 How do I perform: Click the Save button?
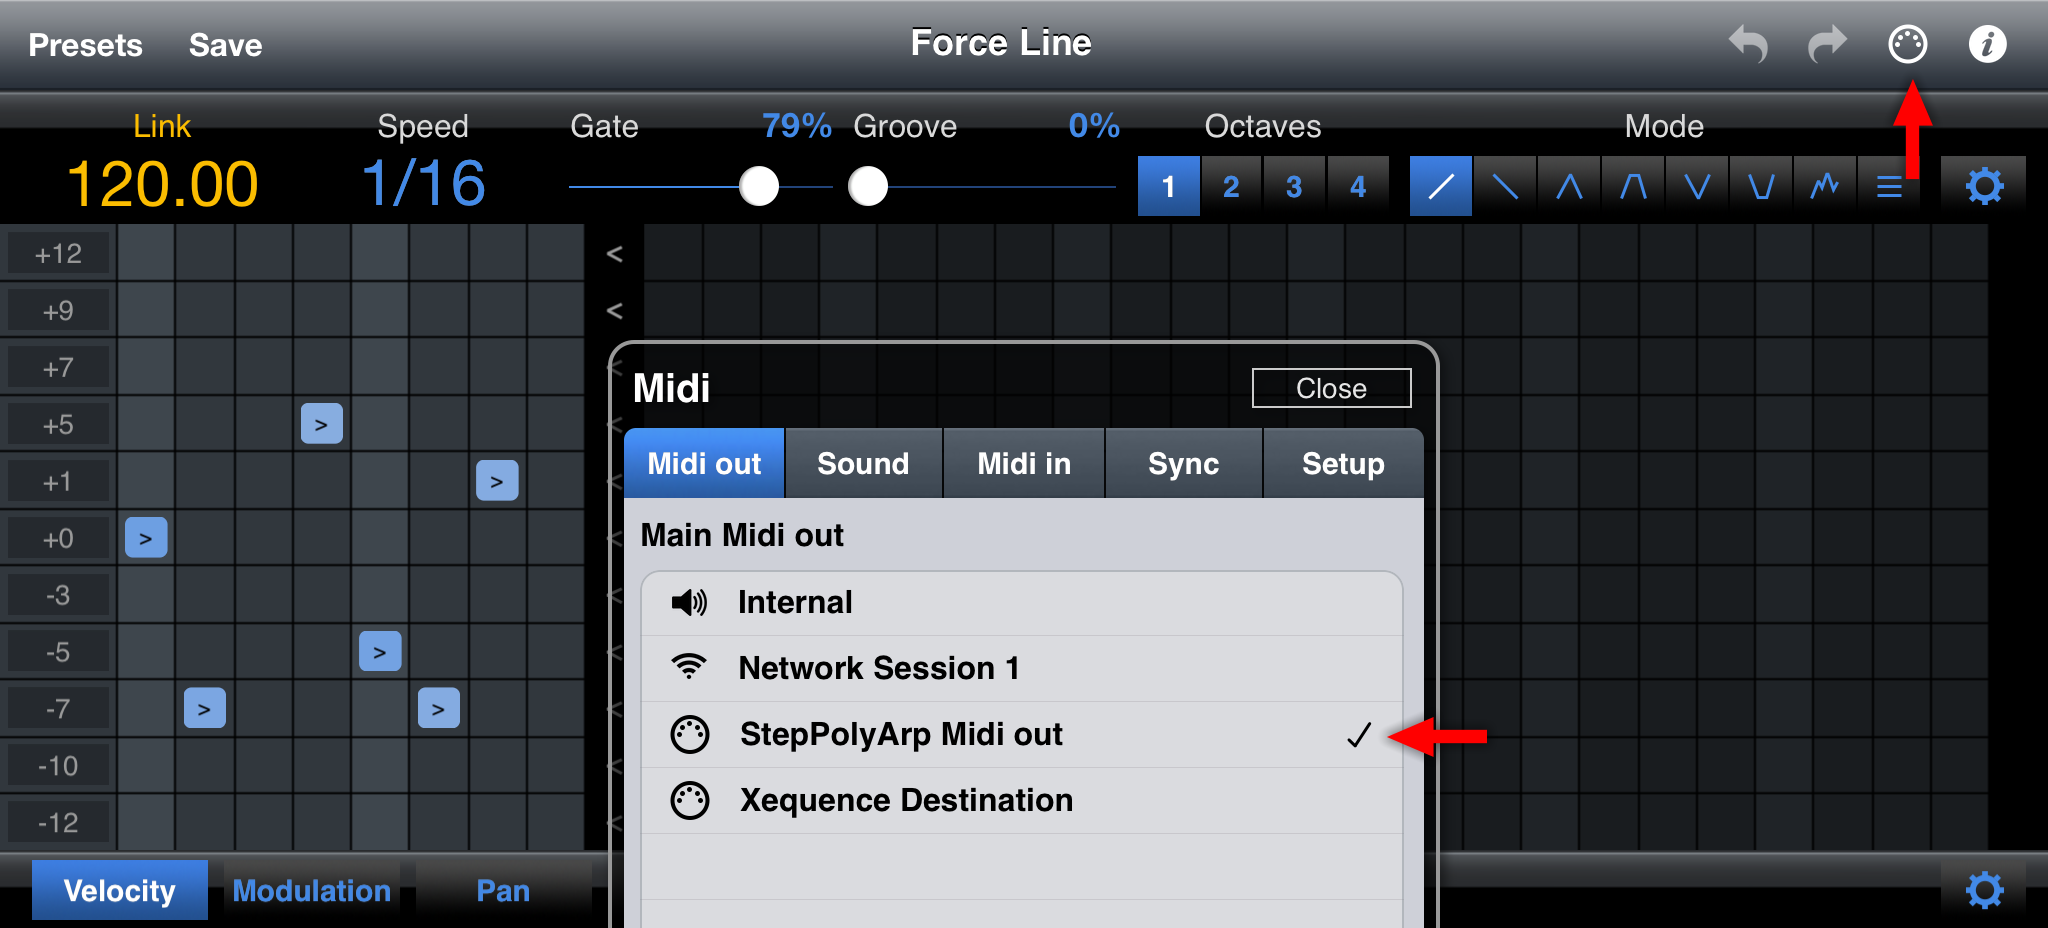coord(225,45)
